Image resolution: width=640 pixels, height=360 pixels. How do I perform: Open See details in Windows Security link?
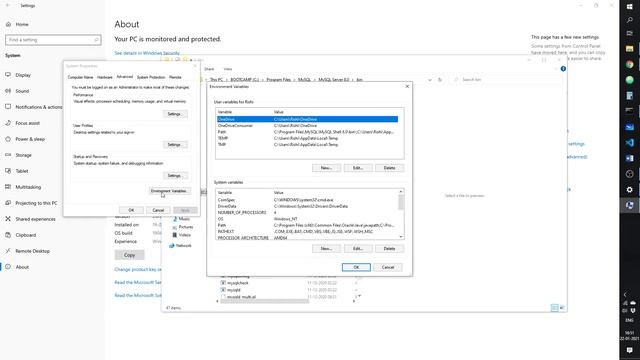coord(147,53)
